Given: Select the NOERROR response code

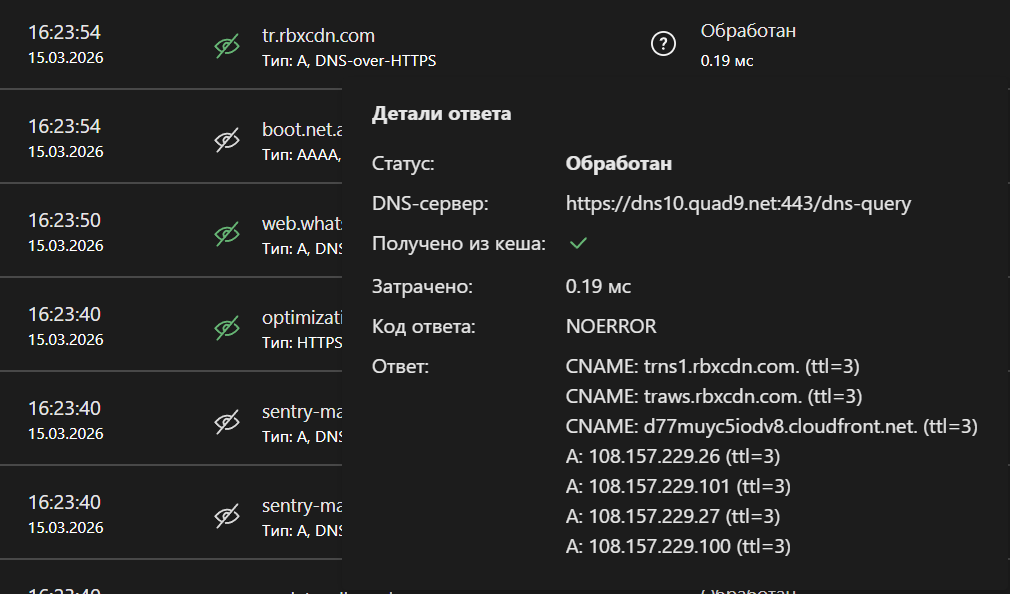Looking at the screenshot, I should click(611, 327).
